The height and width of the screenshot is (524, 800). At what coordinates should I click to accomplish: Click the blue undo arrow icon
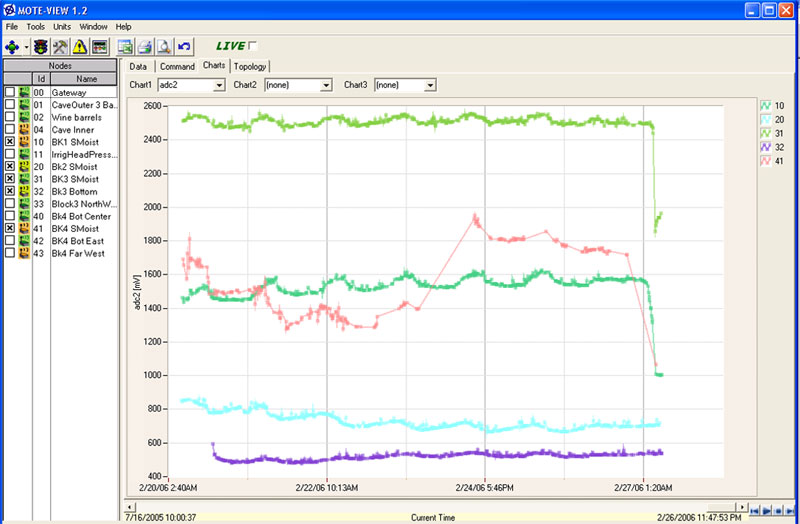tap(184, 46)
